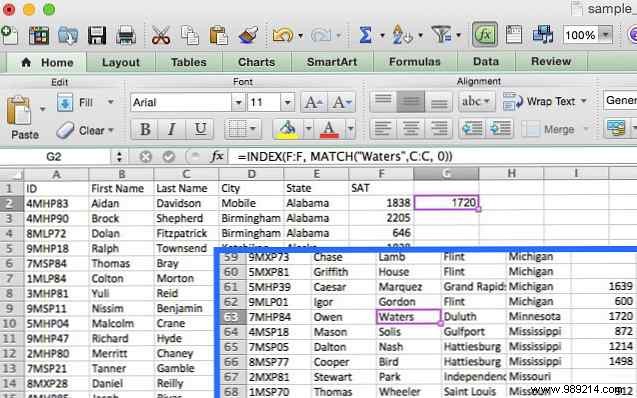Cut selection with the scissors icon
The image size is (637, 398).
coord(161,35)
